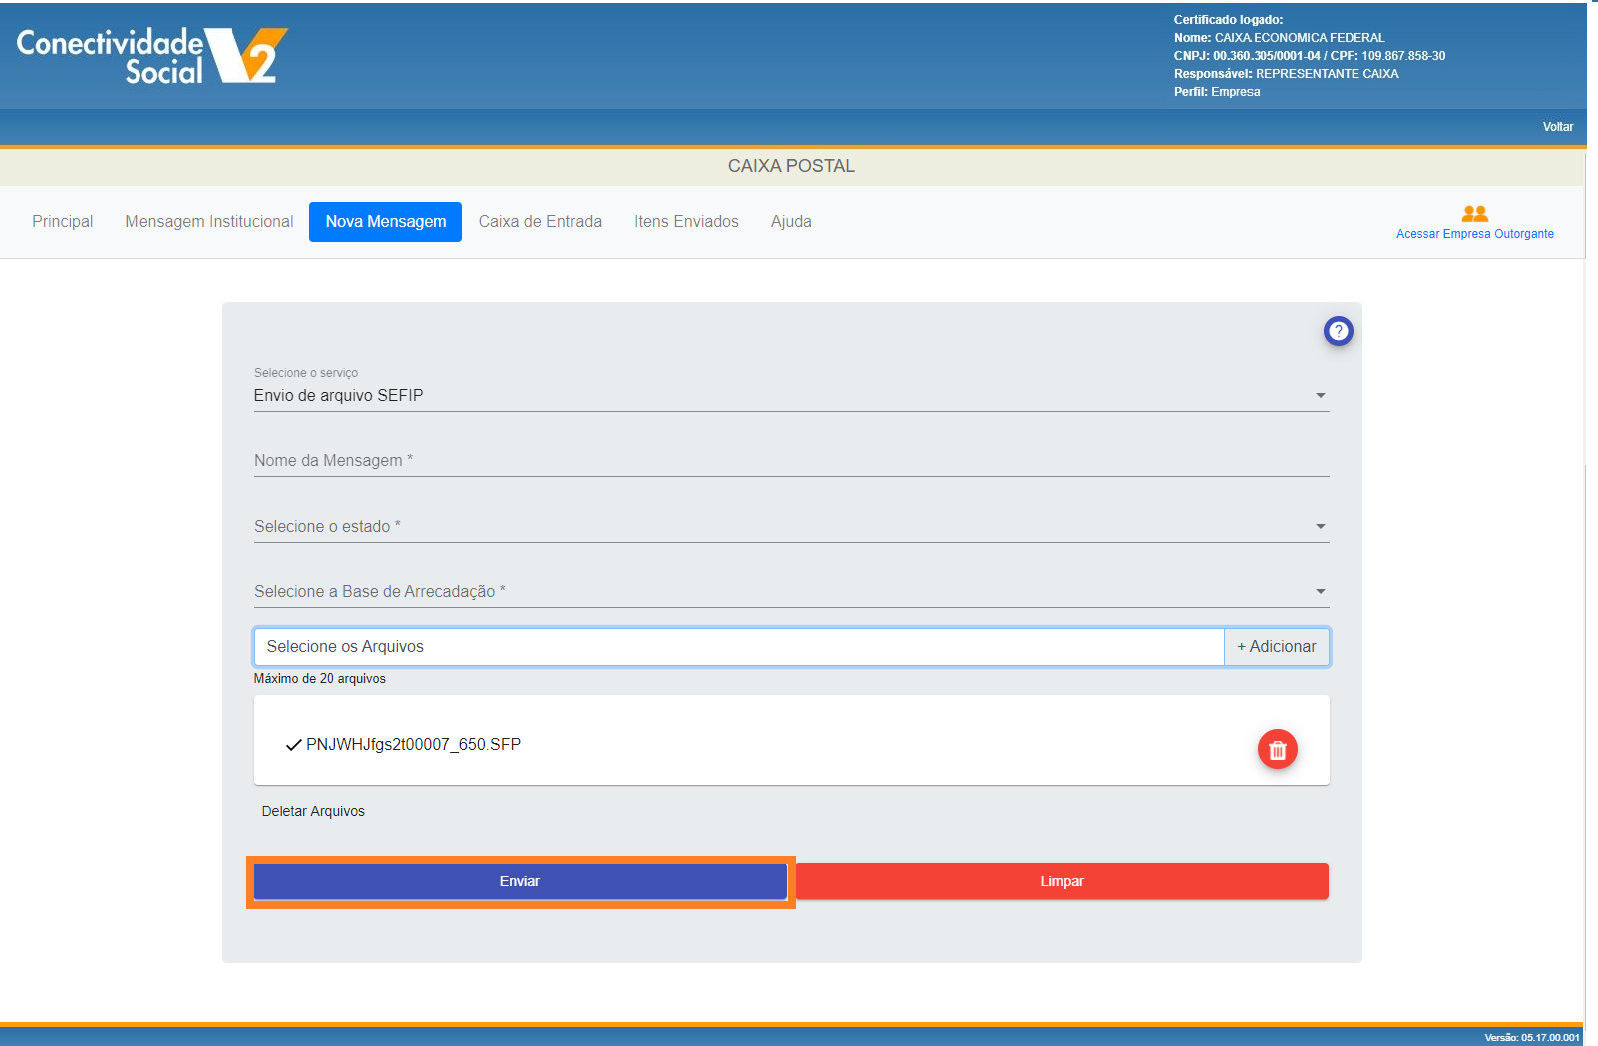Switch to the Principal tab
The width and height of the screenshot is (1598, 1046).
pyautogui.click(x=62, y=222)
